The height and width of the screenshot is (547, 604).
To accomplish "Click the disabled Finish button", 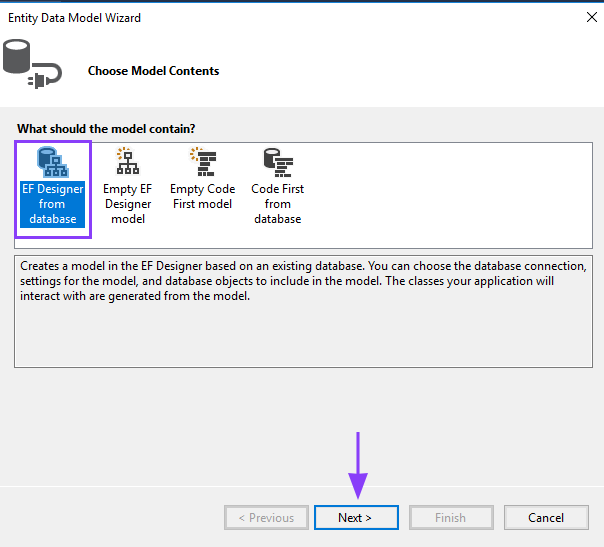I will [450, 518].
